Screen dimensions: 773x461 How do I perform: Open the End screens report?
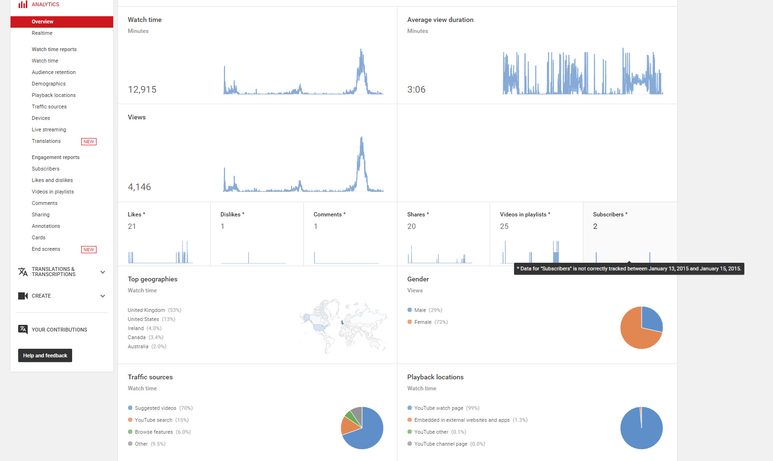[x=46, y=249]
